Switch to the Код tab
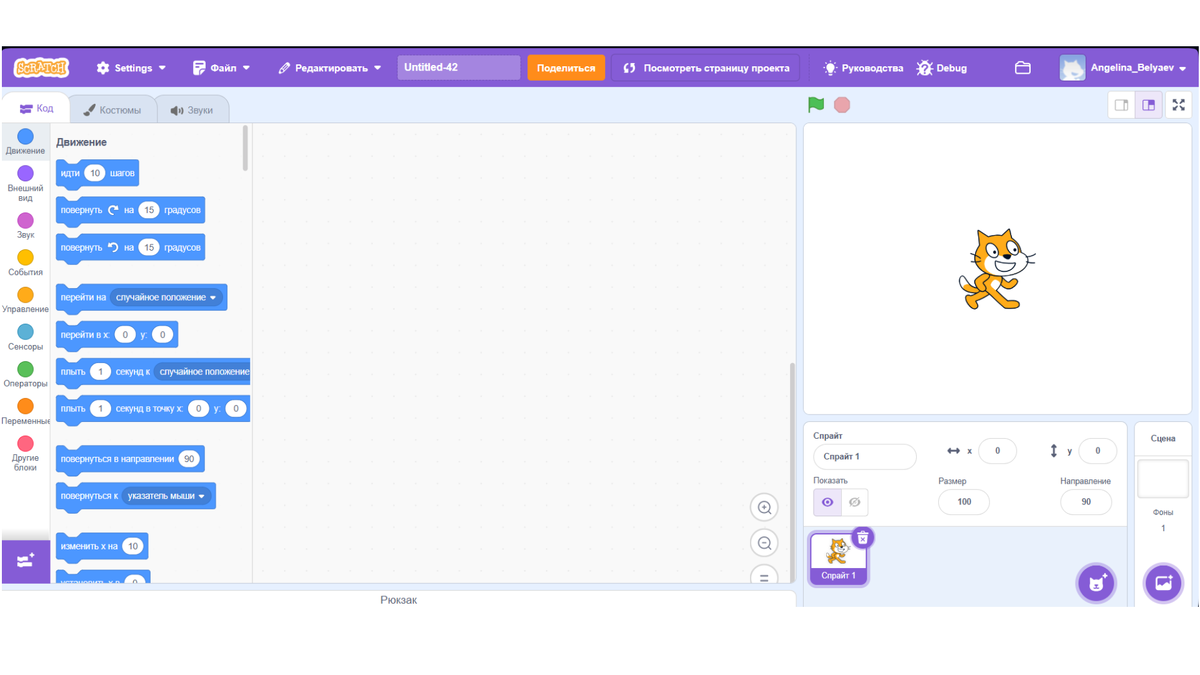 [36, 108]
